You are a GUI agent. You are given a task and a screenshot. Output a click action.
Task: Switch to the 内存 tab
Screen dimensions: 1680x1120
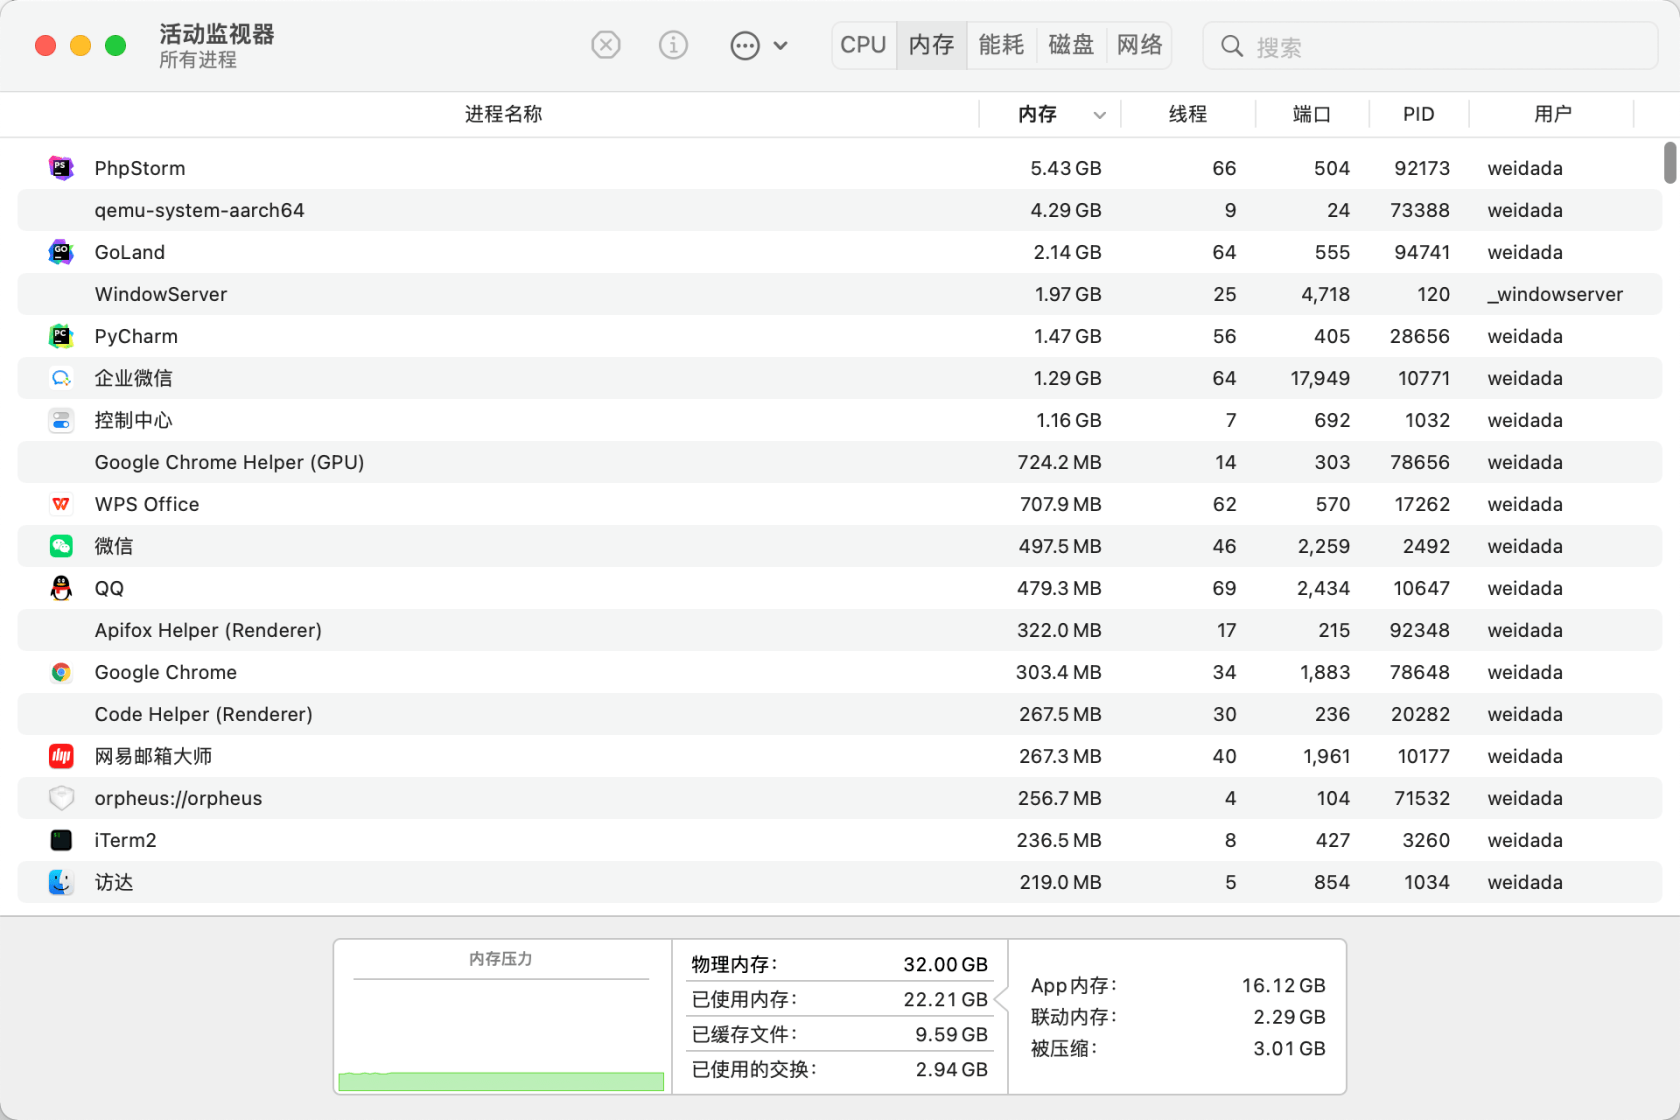[931, 45]
